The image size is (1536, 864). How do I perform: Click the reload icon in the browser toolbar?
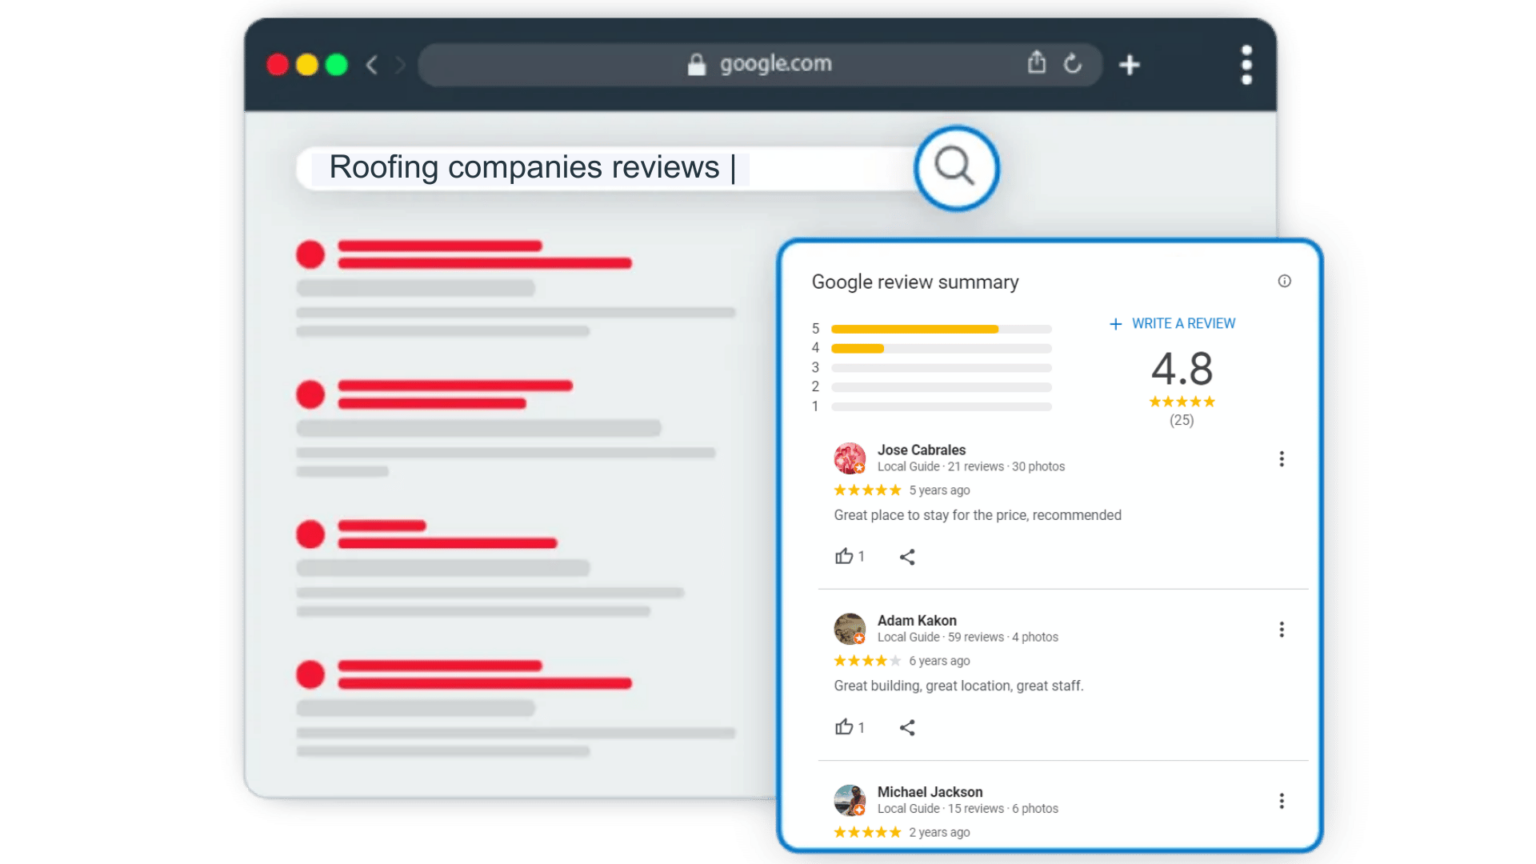1073,63
